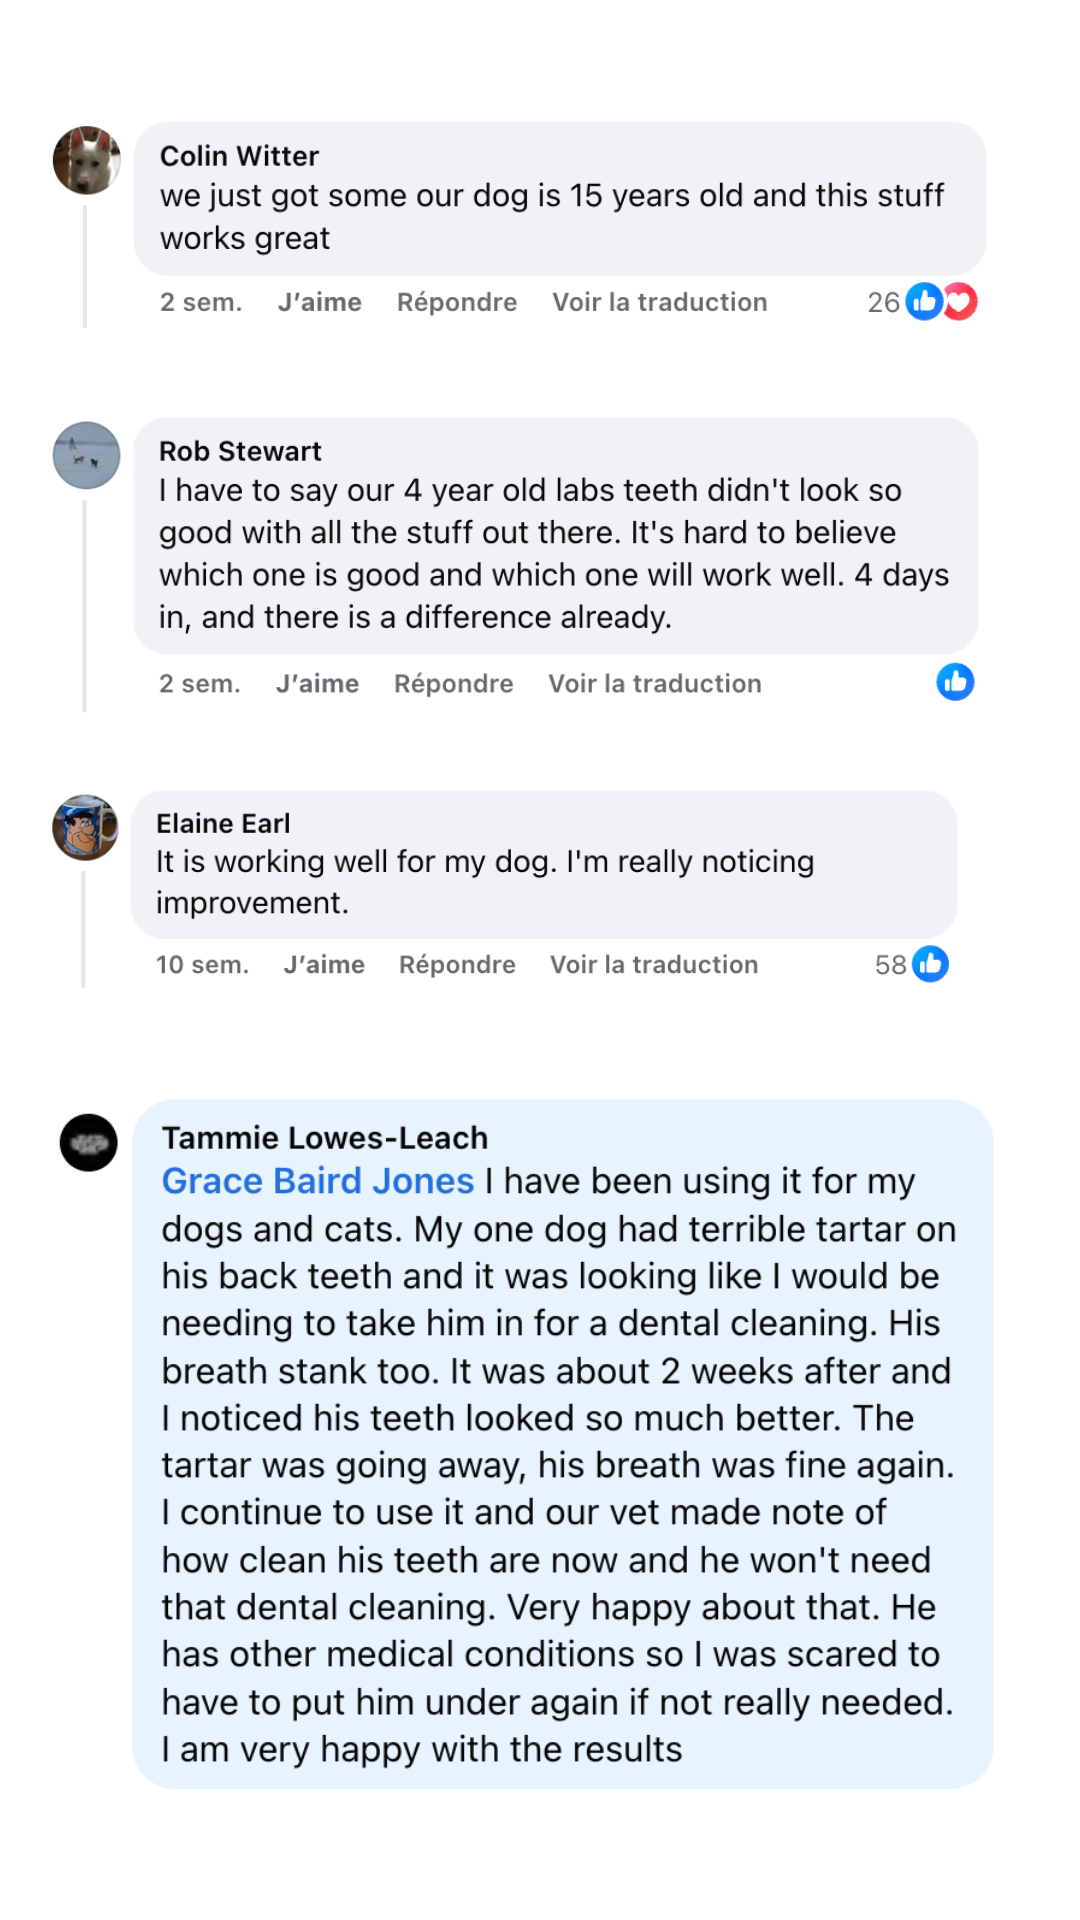The image size is (1080, 1920).
Task: Click the 10 sem. timestamp
Action: (202, 964)
